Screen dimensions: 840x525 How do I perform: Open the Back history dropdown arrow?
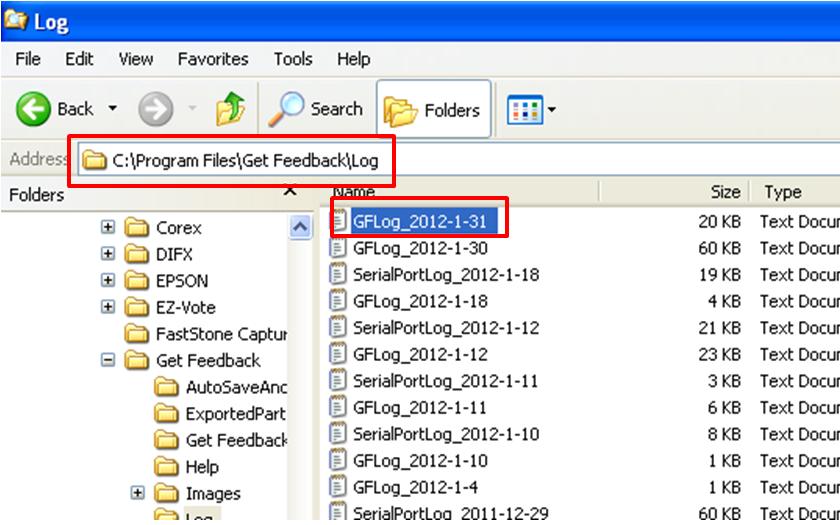tap(112, 110)
